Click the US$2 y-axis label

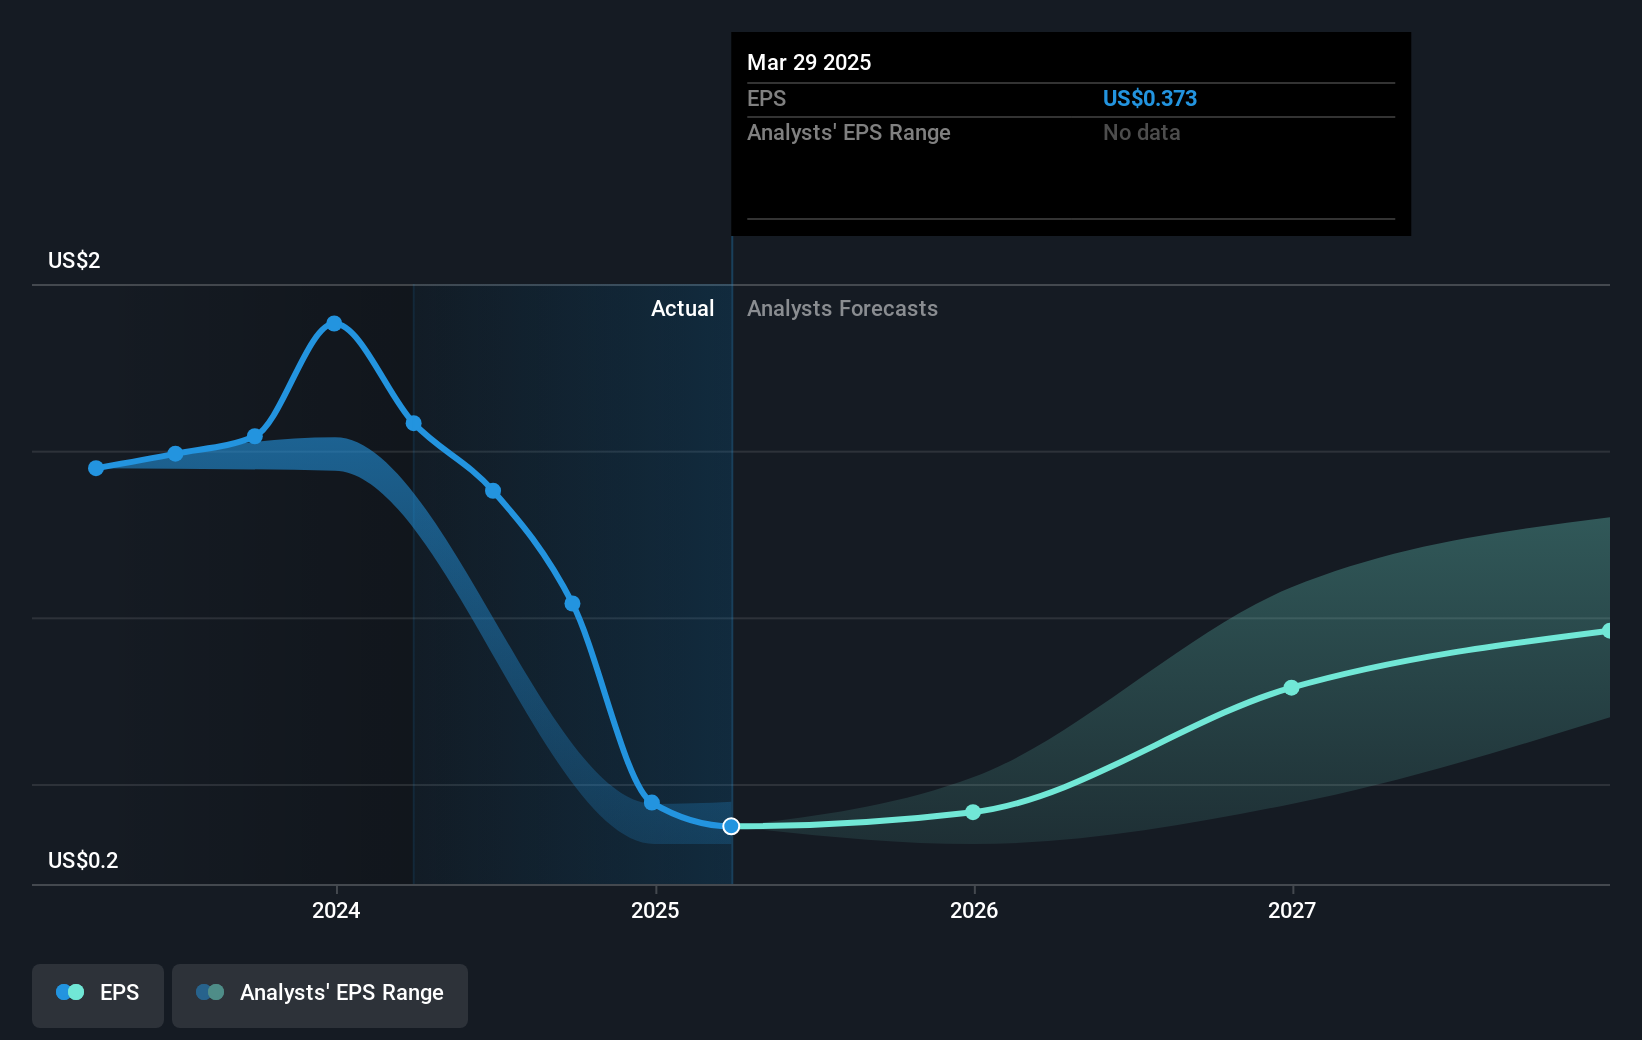pyautogui.click(x=74, y=261)
